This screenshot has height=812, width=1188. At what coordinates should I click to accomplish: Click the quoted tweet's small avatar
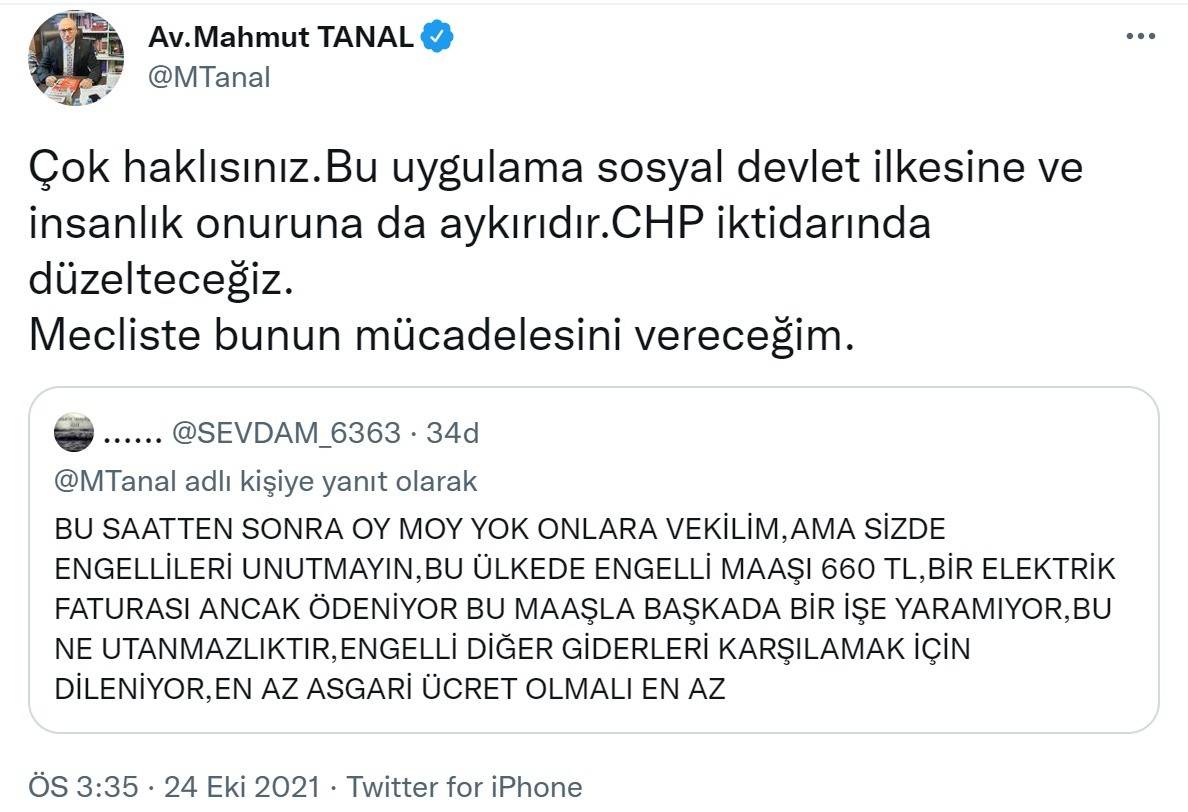74,433
